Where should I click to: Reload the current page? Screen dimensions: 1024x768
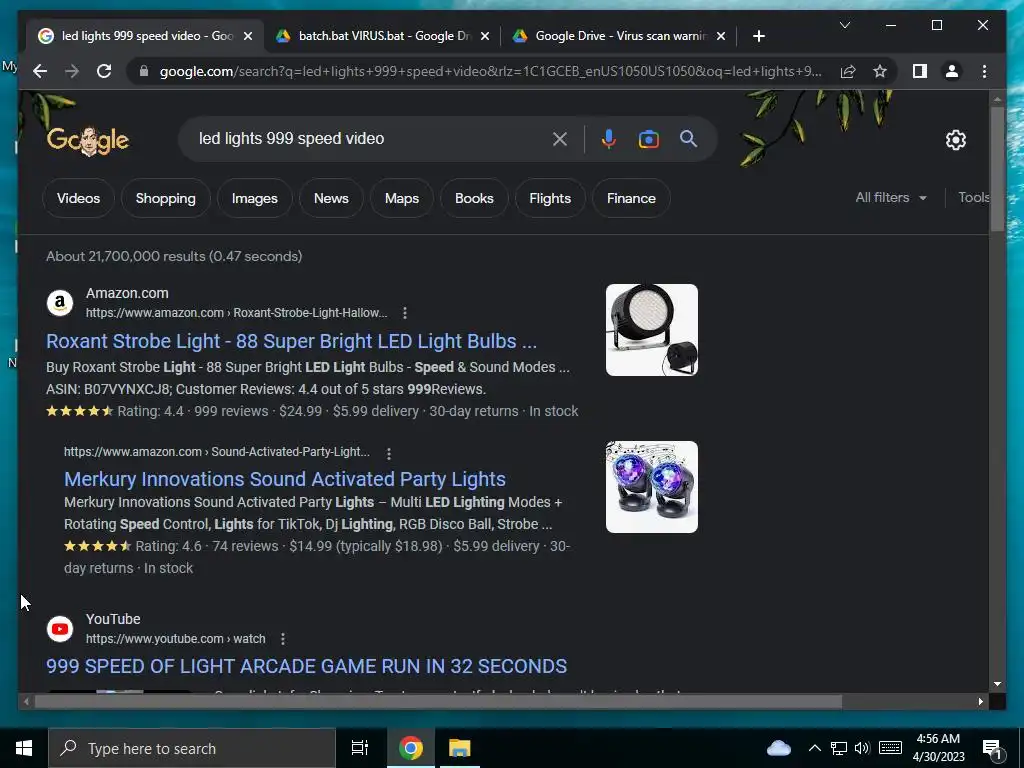tap(104, 71)
